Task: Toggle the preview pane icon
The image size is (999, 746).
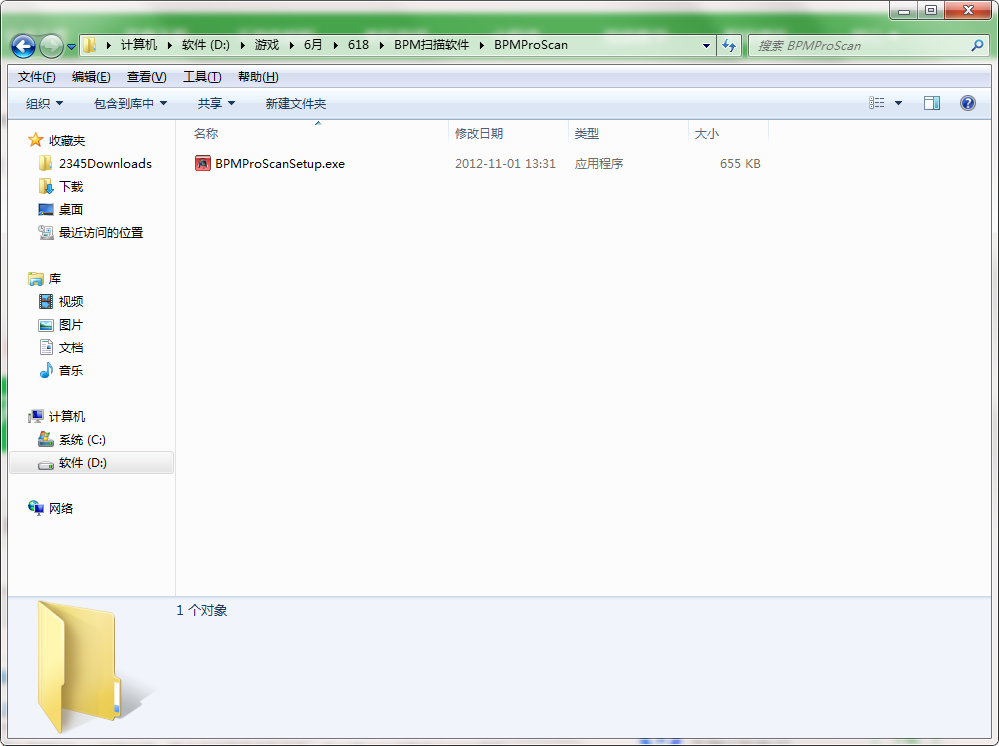Action: [931, 103]
